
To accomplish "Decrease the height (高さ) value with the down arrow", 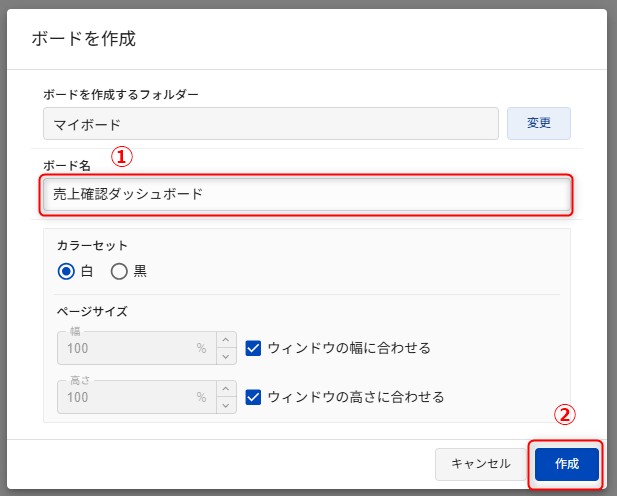I will coord(226,405).
